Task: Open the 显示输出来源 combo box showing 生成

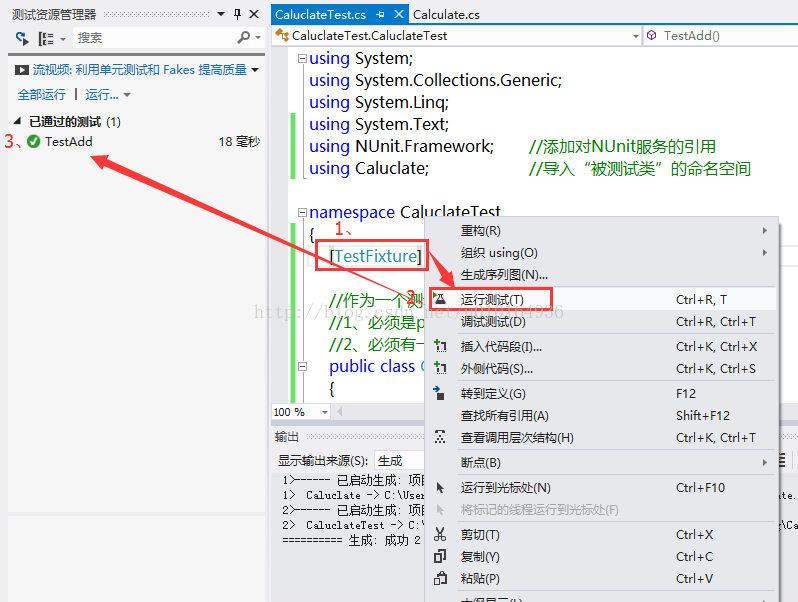Action: [399, 461]
